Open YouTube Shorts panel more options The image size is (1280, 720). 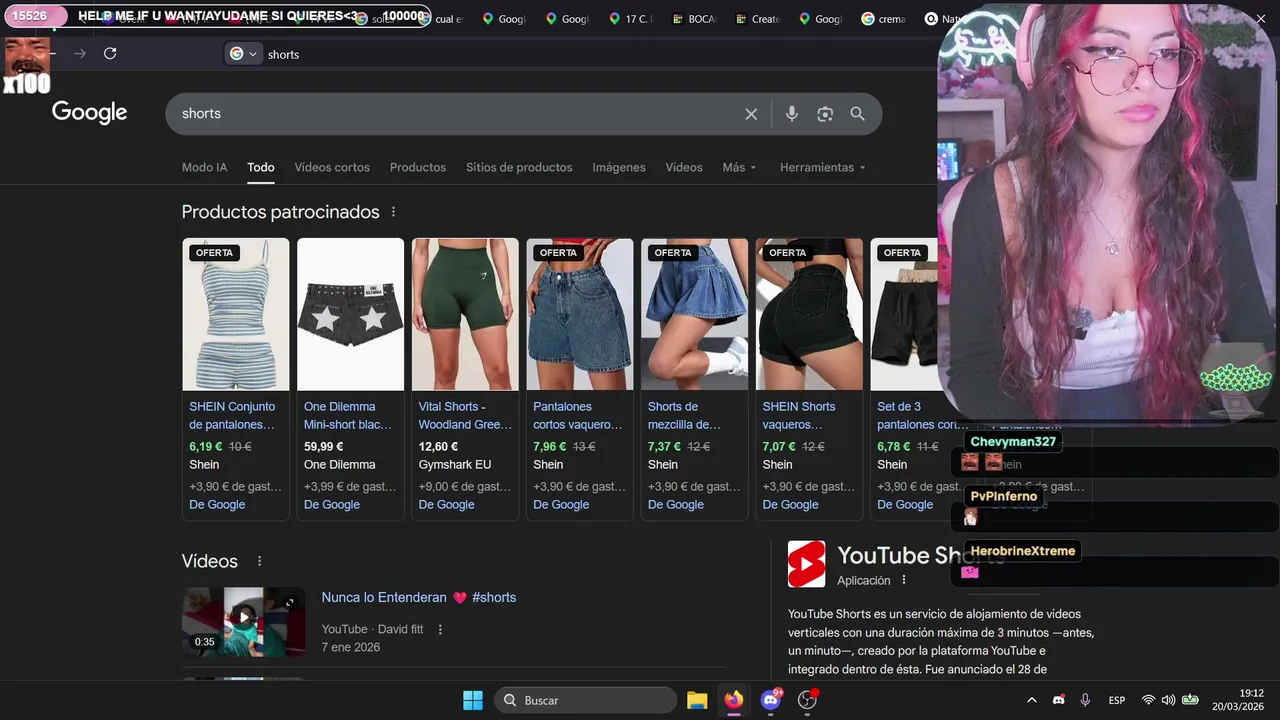click(904, 580)
